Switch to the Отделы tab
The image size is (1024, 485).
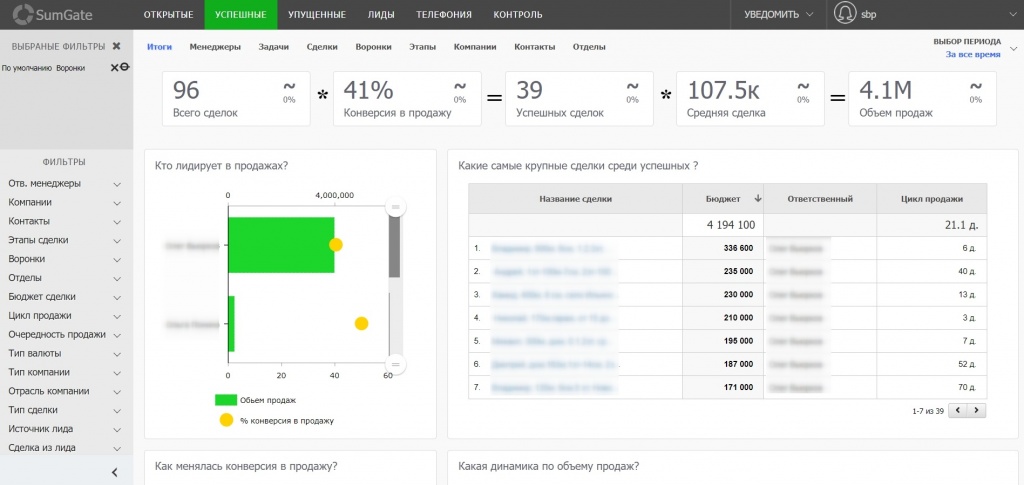point(589,47)
